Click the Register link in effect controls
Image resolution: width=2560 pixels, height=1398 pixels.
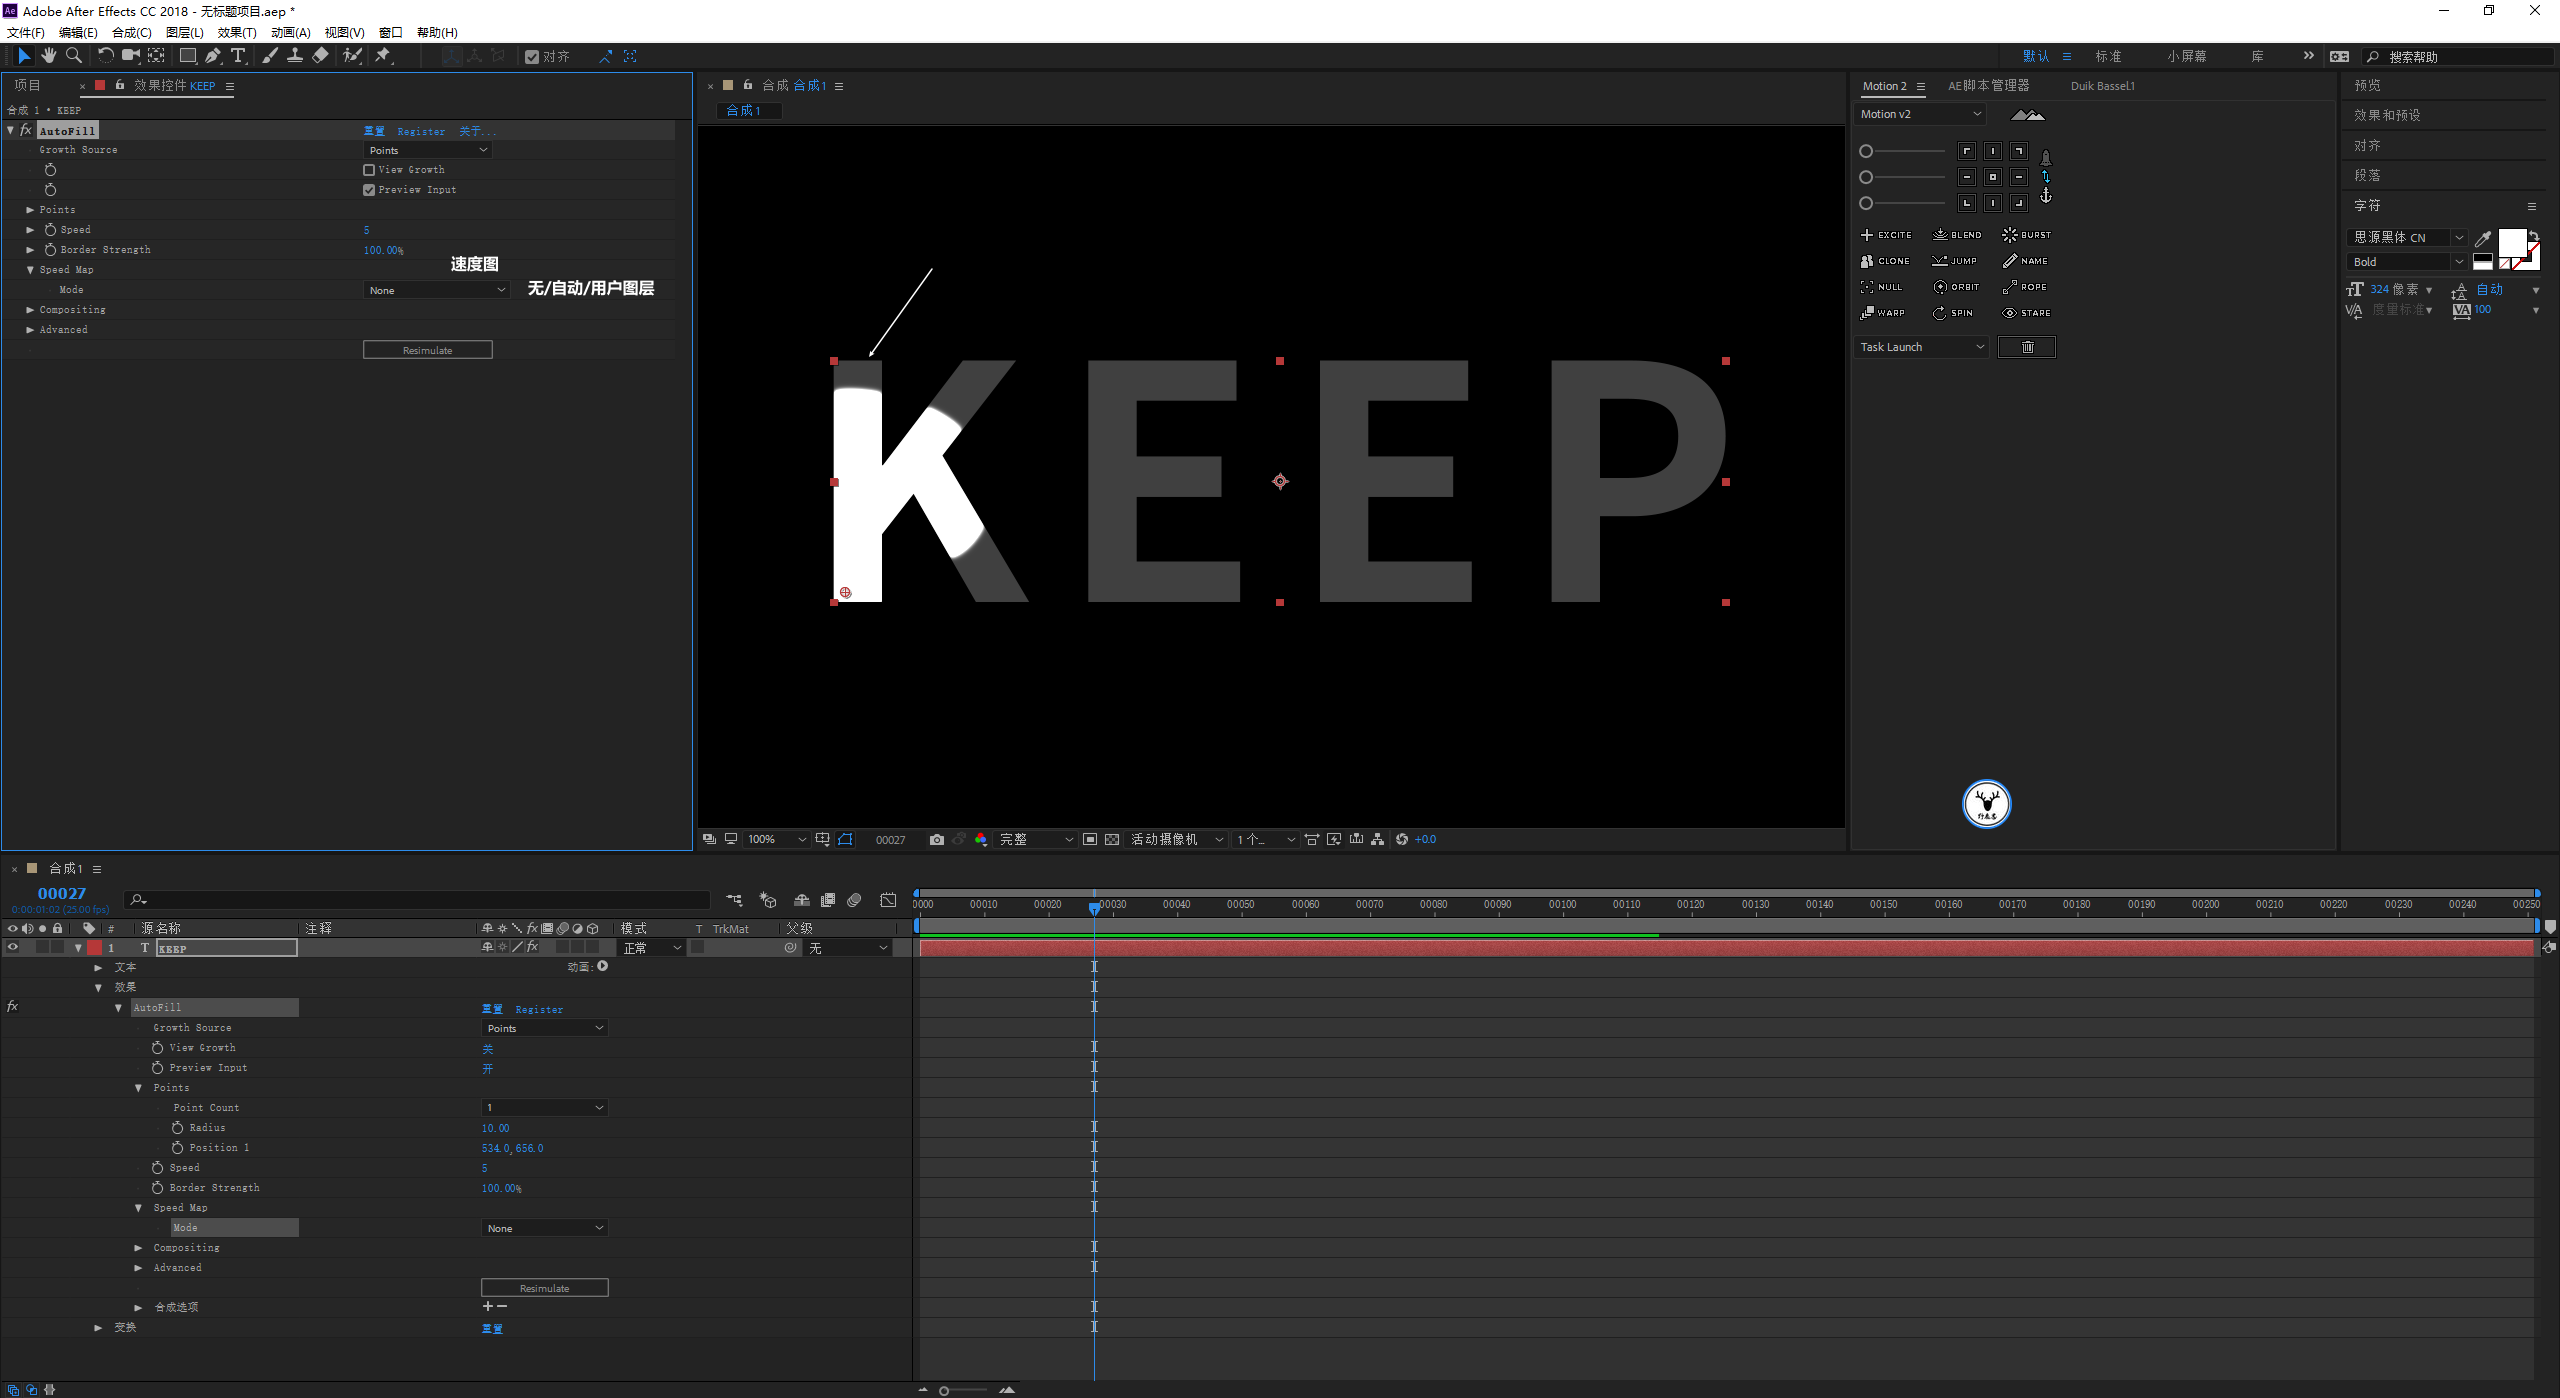tap(421, 131)
